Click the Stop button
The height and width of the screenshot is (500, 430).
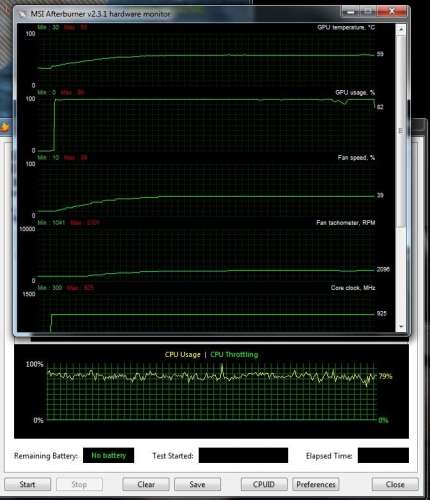click(79, 484)
